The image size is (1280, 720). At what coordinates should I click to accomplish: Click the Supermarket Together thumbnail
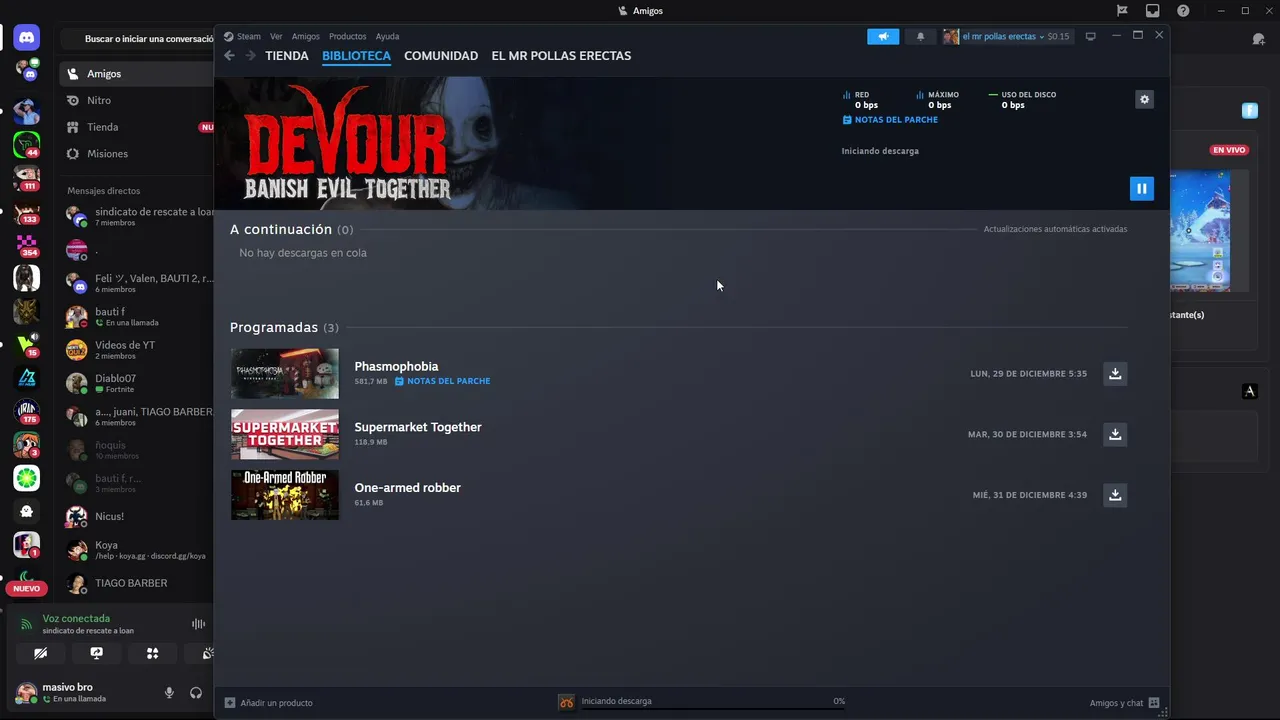pos(285,434)
